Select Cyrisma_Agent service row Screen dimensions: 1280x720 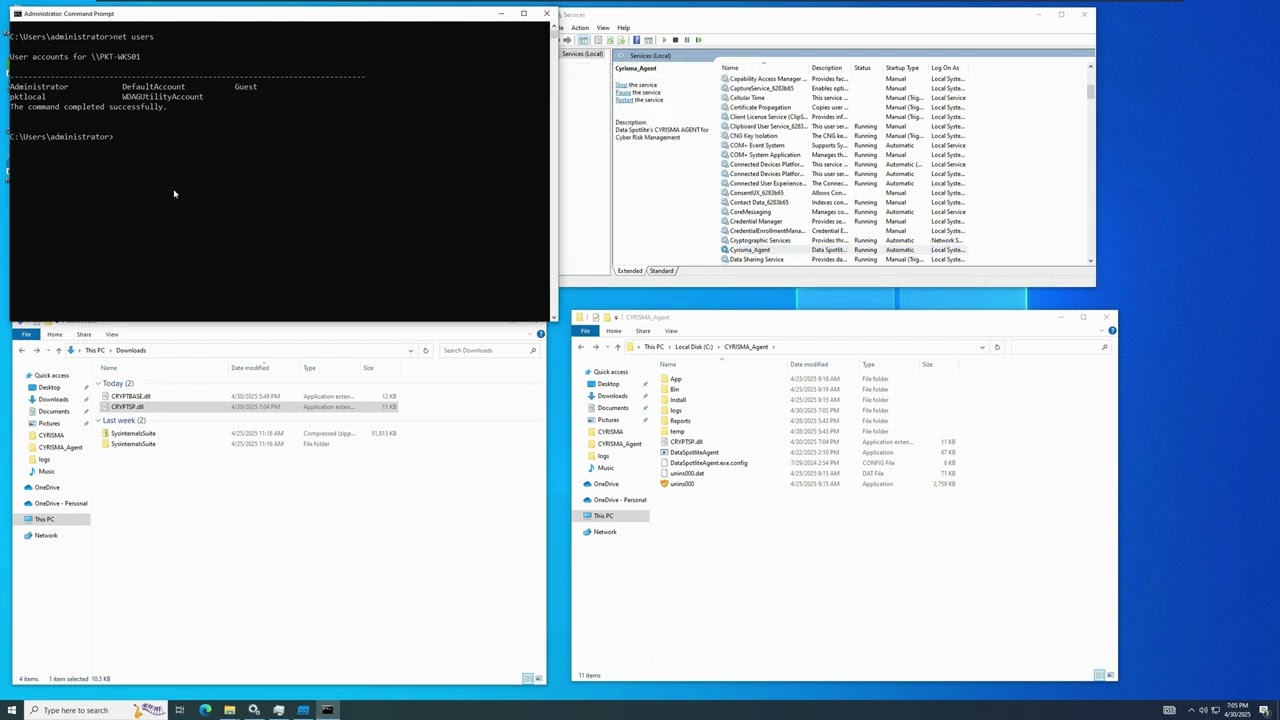(843, 250)
